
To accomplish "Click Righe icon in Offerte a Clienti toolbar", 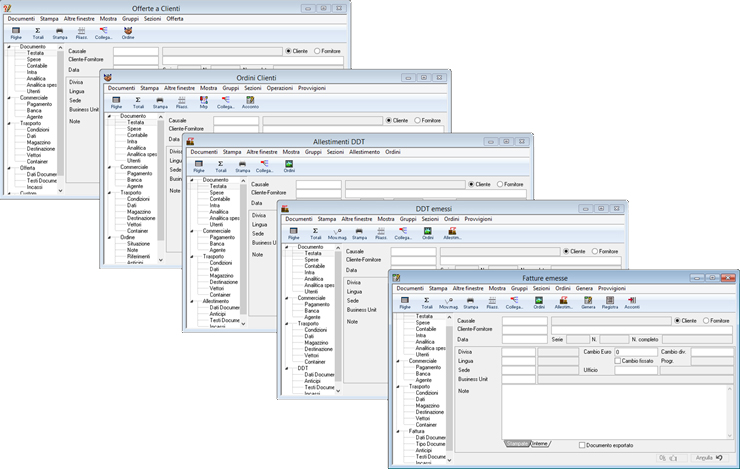I will [x=16, y=33].
